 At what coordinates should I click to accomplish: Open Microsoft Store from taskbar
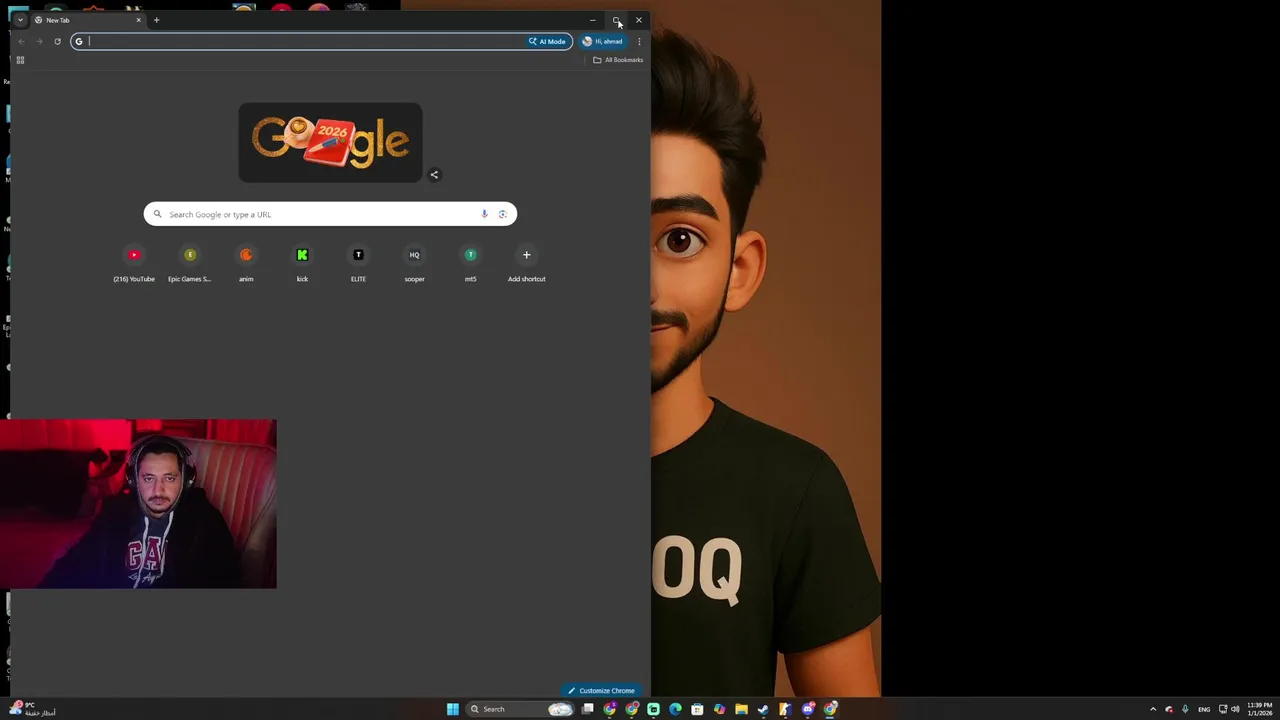point(697,709)
